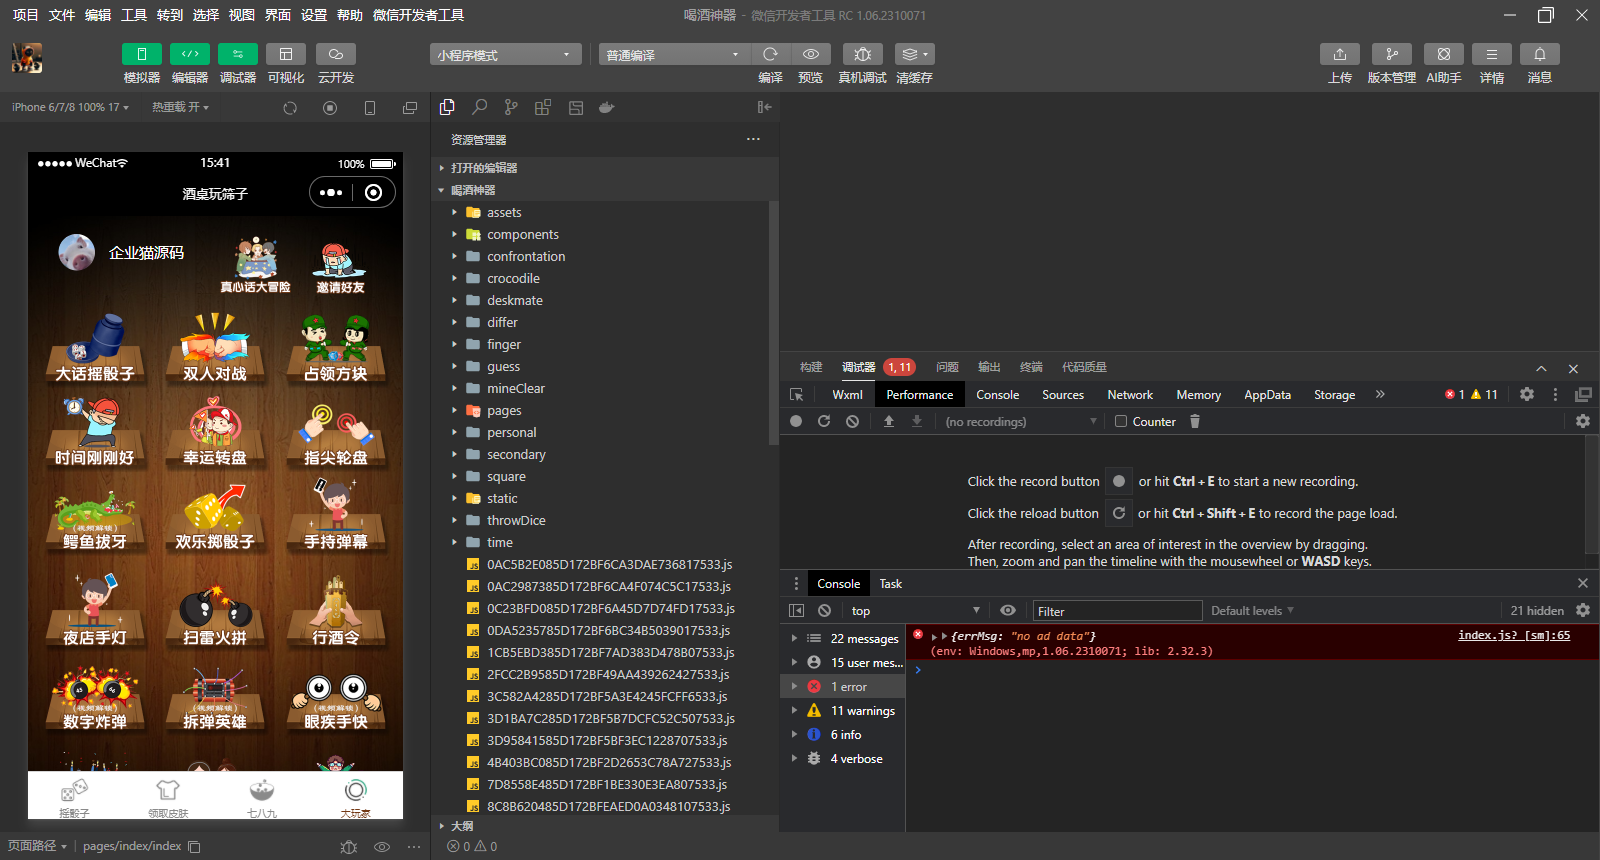Image resolution: width=1600 pixels, height=860 pixels.
Task: Click the Upload icon
Action: 1339,54
